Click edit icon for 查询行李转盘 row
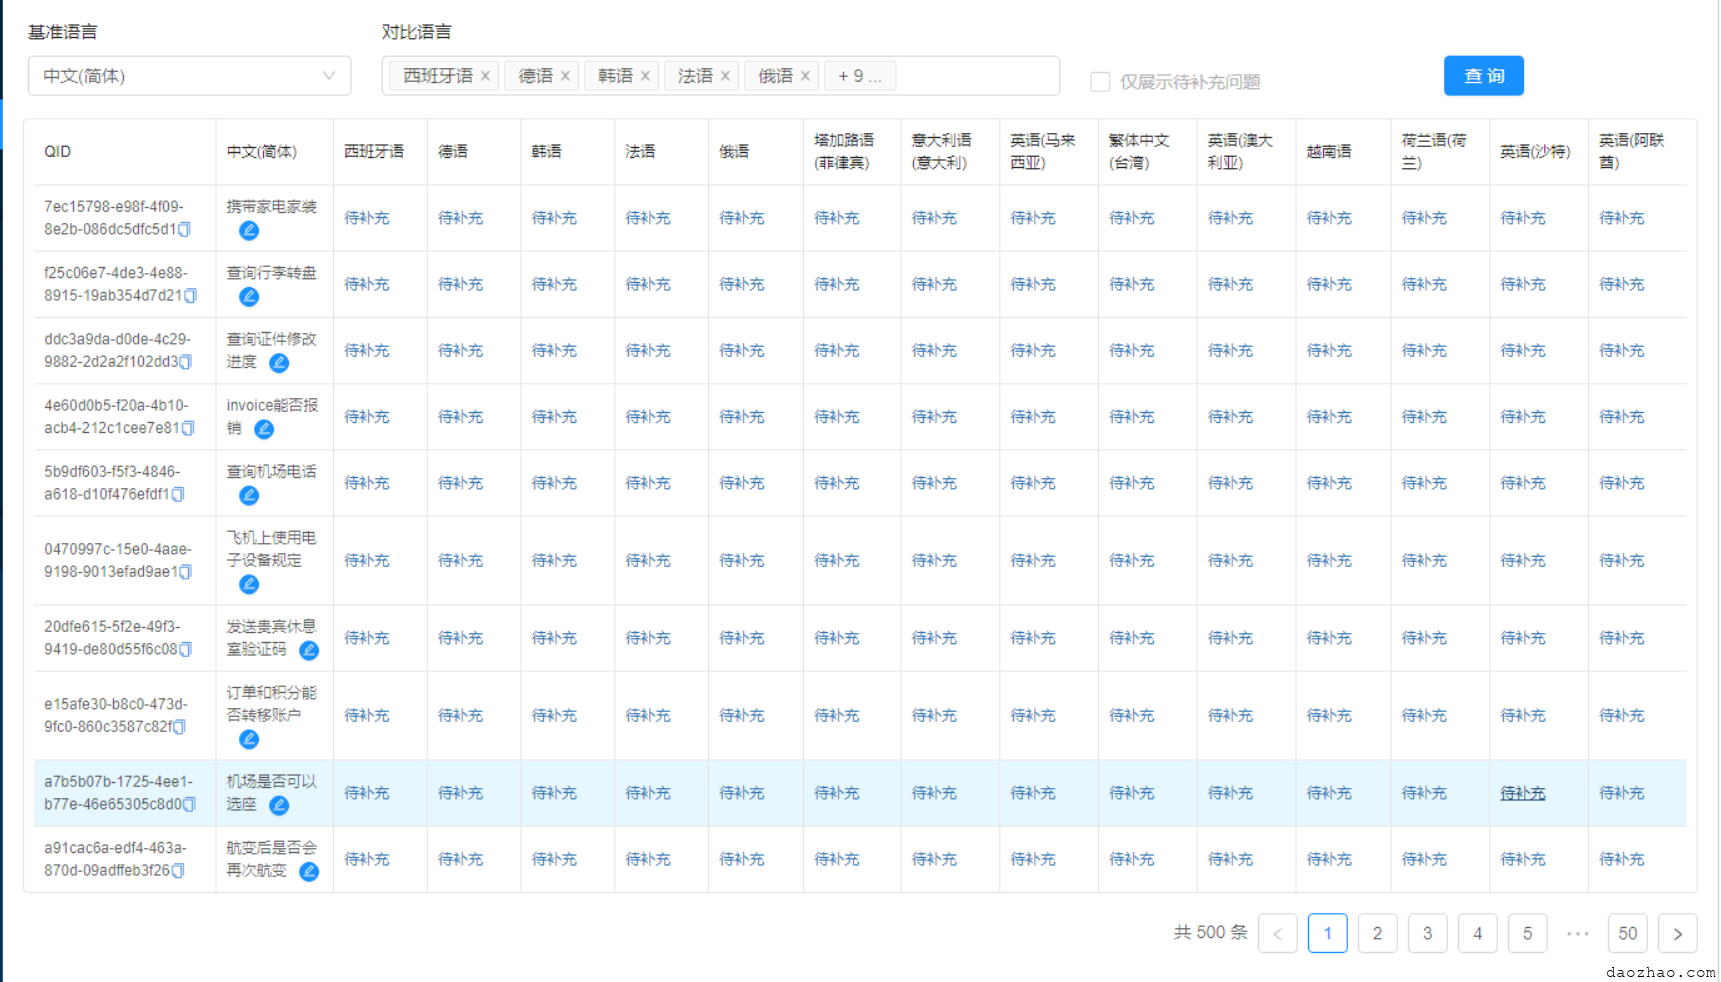 click(x=249, y=297)
